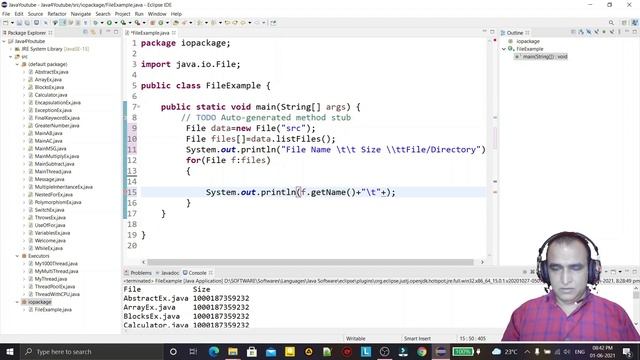The height and width of the screenshot is (360, 640).
Task: Toggle Hide Static Members in Outline toolbar
Action: tap(596, 32)
